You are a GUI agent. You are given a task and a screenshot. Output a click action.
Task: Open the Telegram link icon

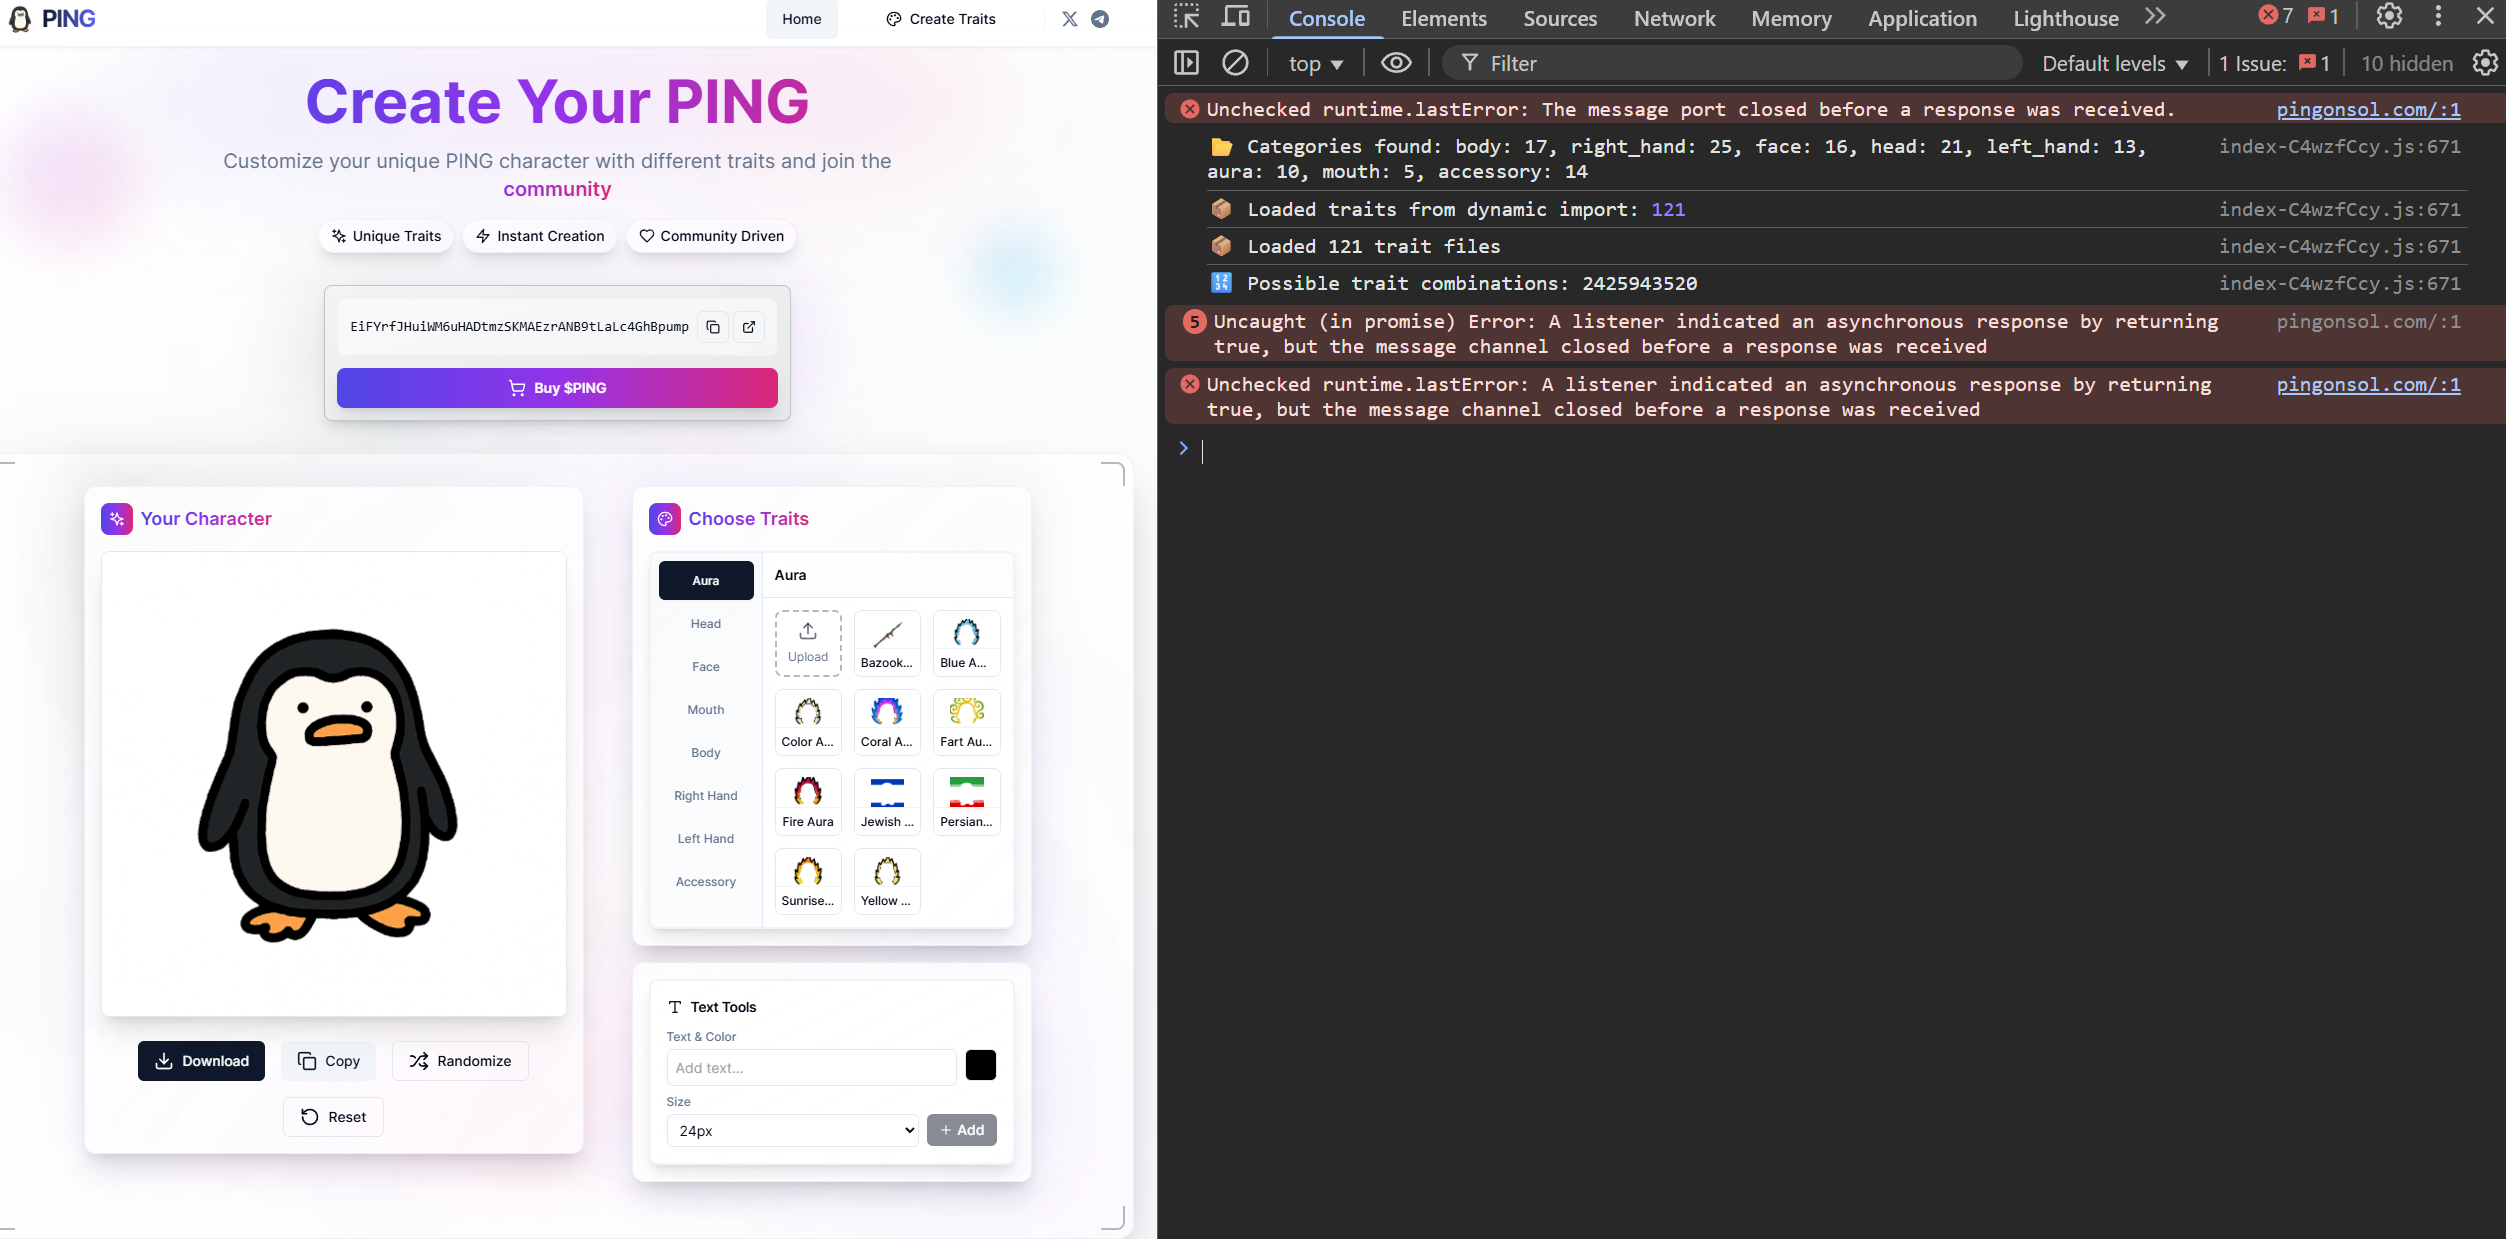click(x=1100, y=19)
